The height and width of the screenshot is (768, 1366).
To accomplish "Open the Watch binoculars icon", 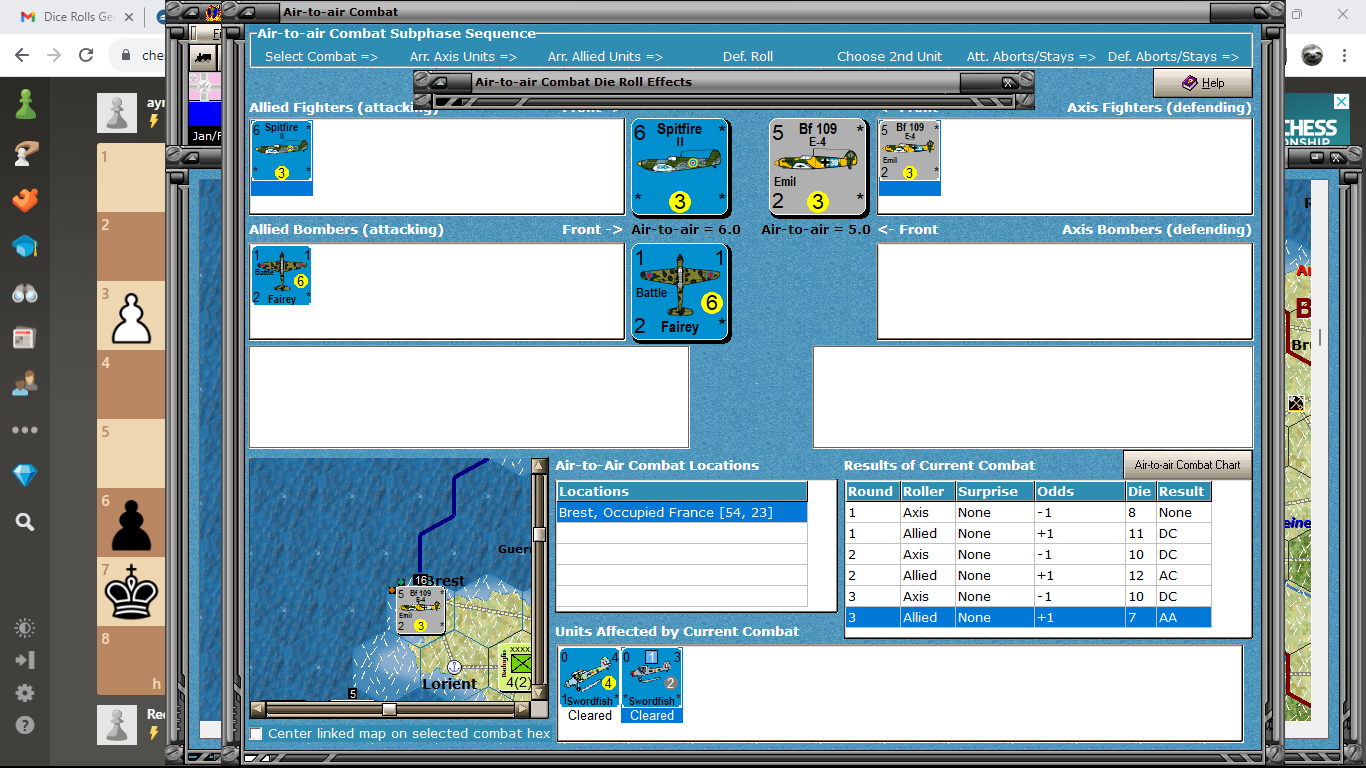I will point(25,293).
